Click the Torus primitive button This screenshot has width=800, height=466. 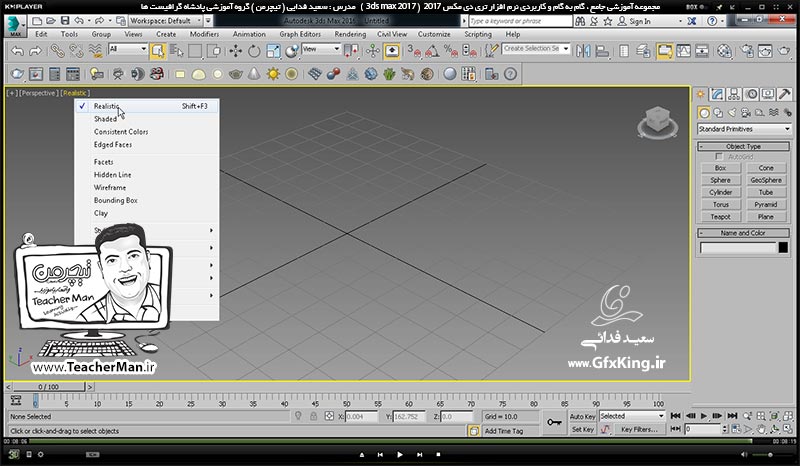[x=720, y=205]
